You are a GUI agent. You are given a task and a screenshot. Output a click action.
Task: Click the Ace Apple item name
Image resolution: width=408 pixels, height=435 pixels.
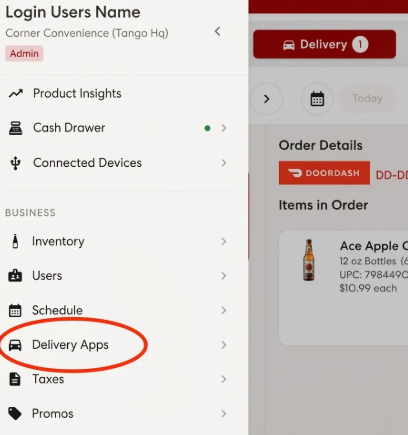[x=374, y=246]
